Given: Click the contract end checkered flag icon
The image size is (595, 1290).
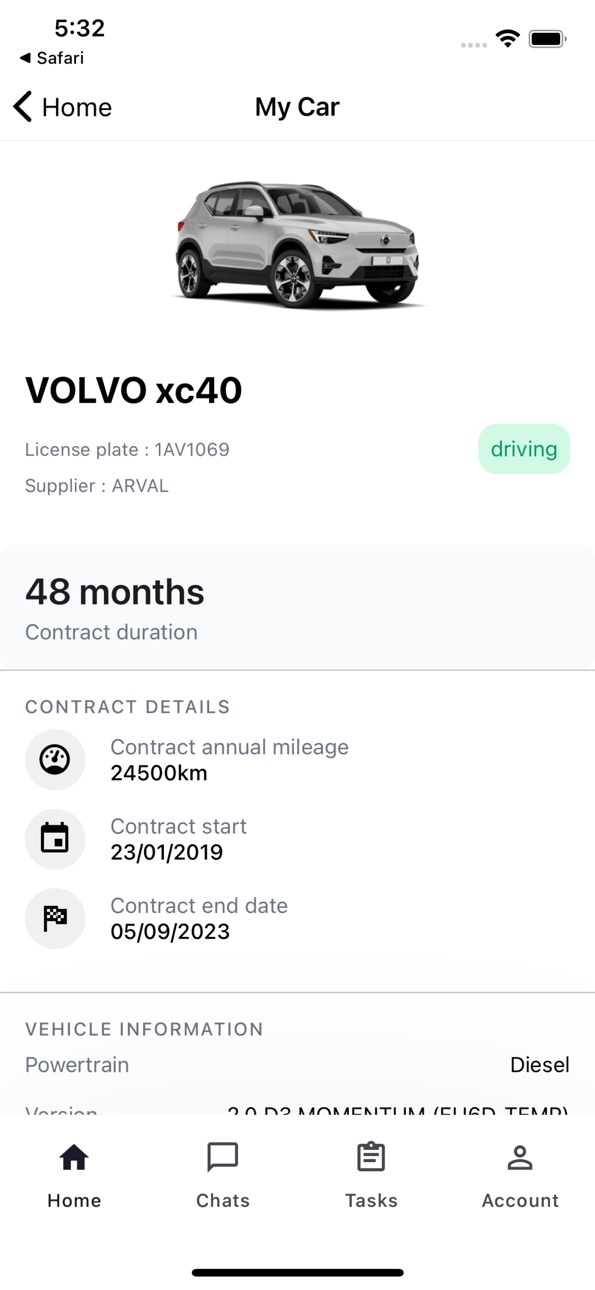Looking at the screenshot, I should [x=55, y=918].
